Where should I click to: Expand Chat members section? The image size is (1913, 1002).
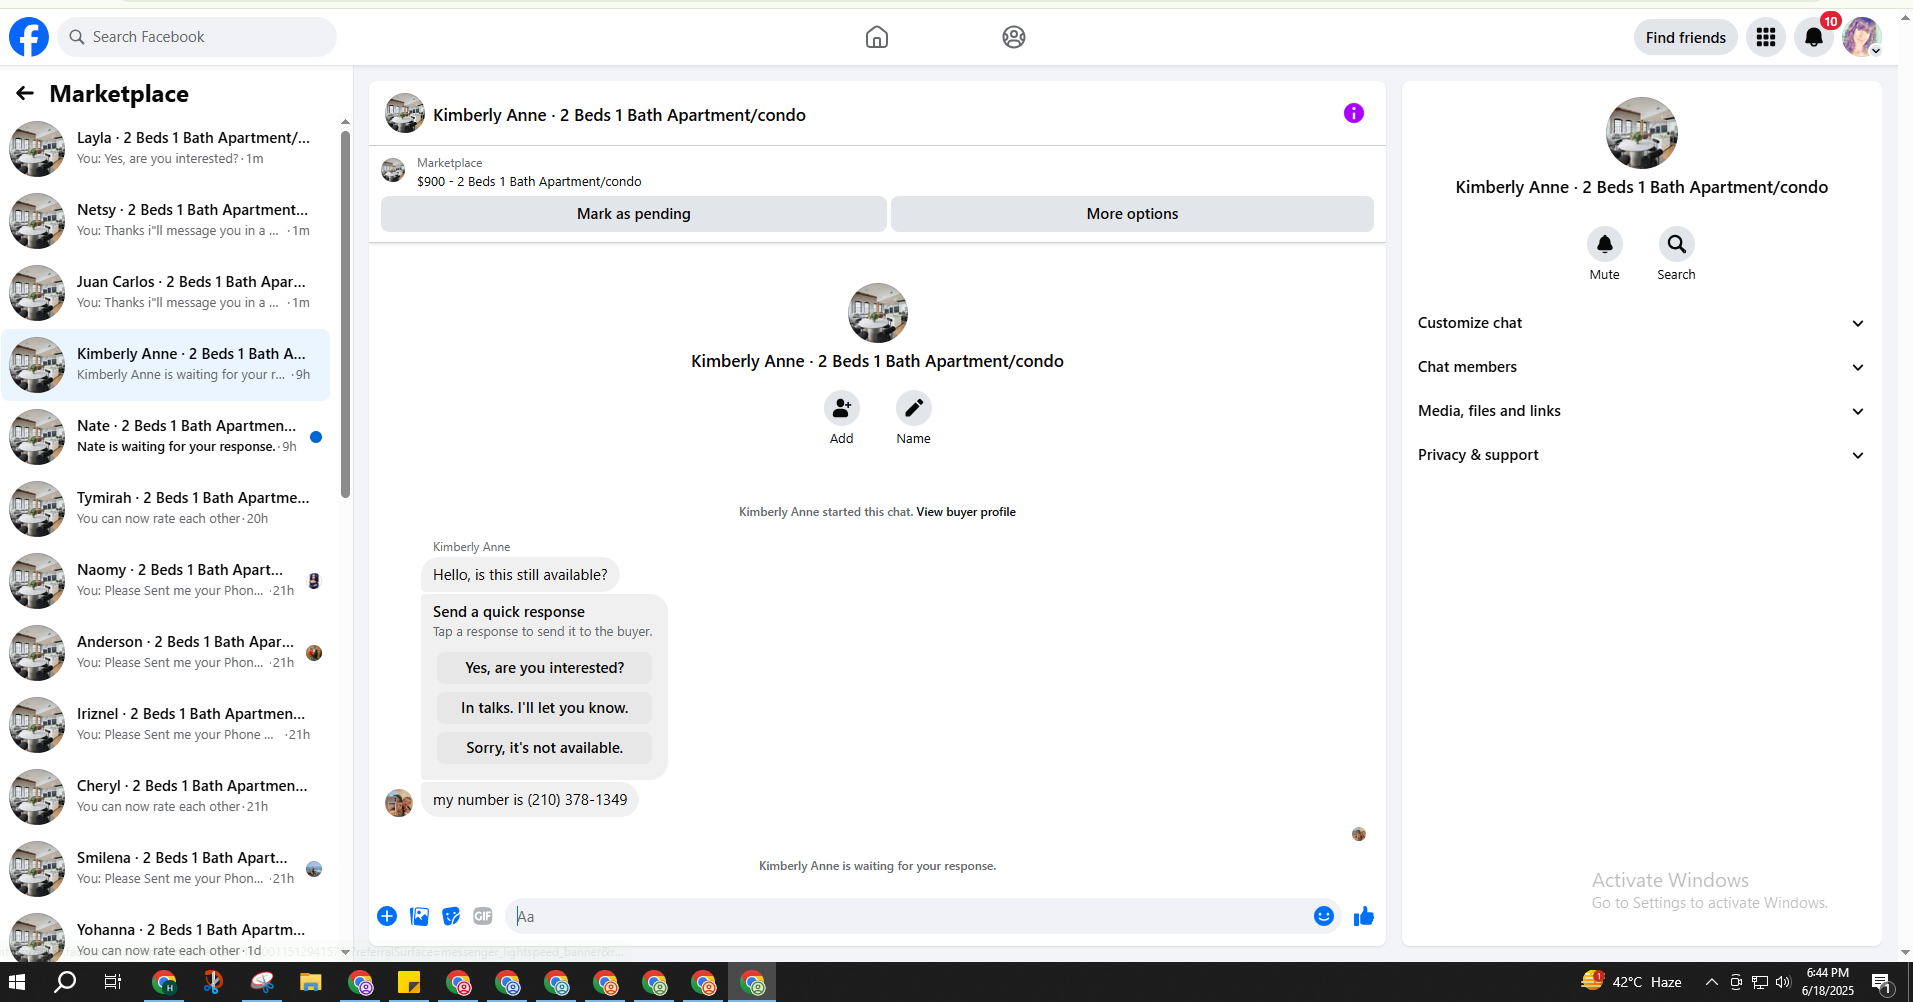tap(1642, 367)
